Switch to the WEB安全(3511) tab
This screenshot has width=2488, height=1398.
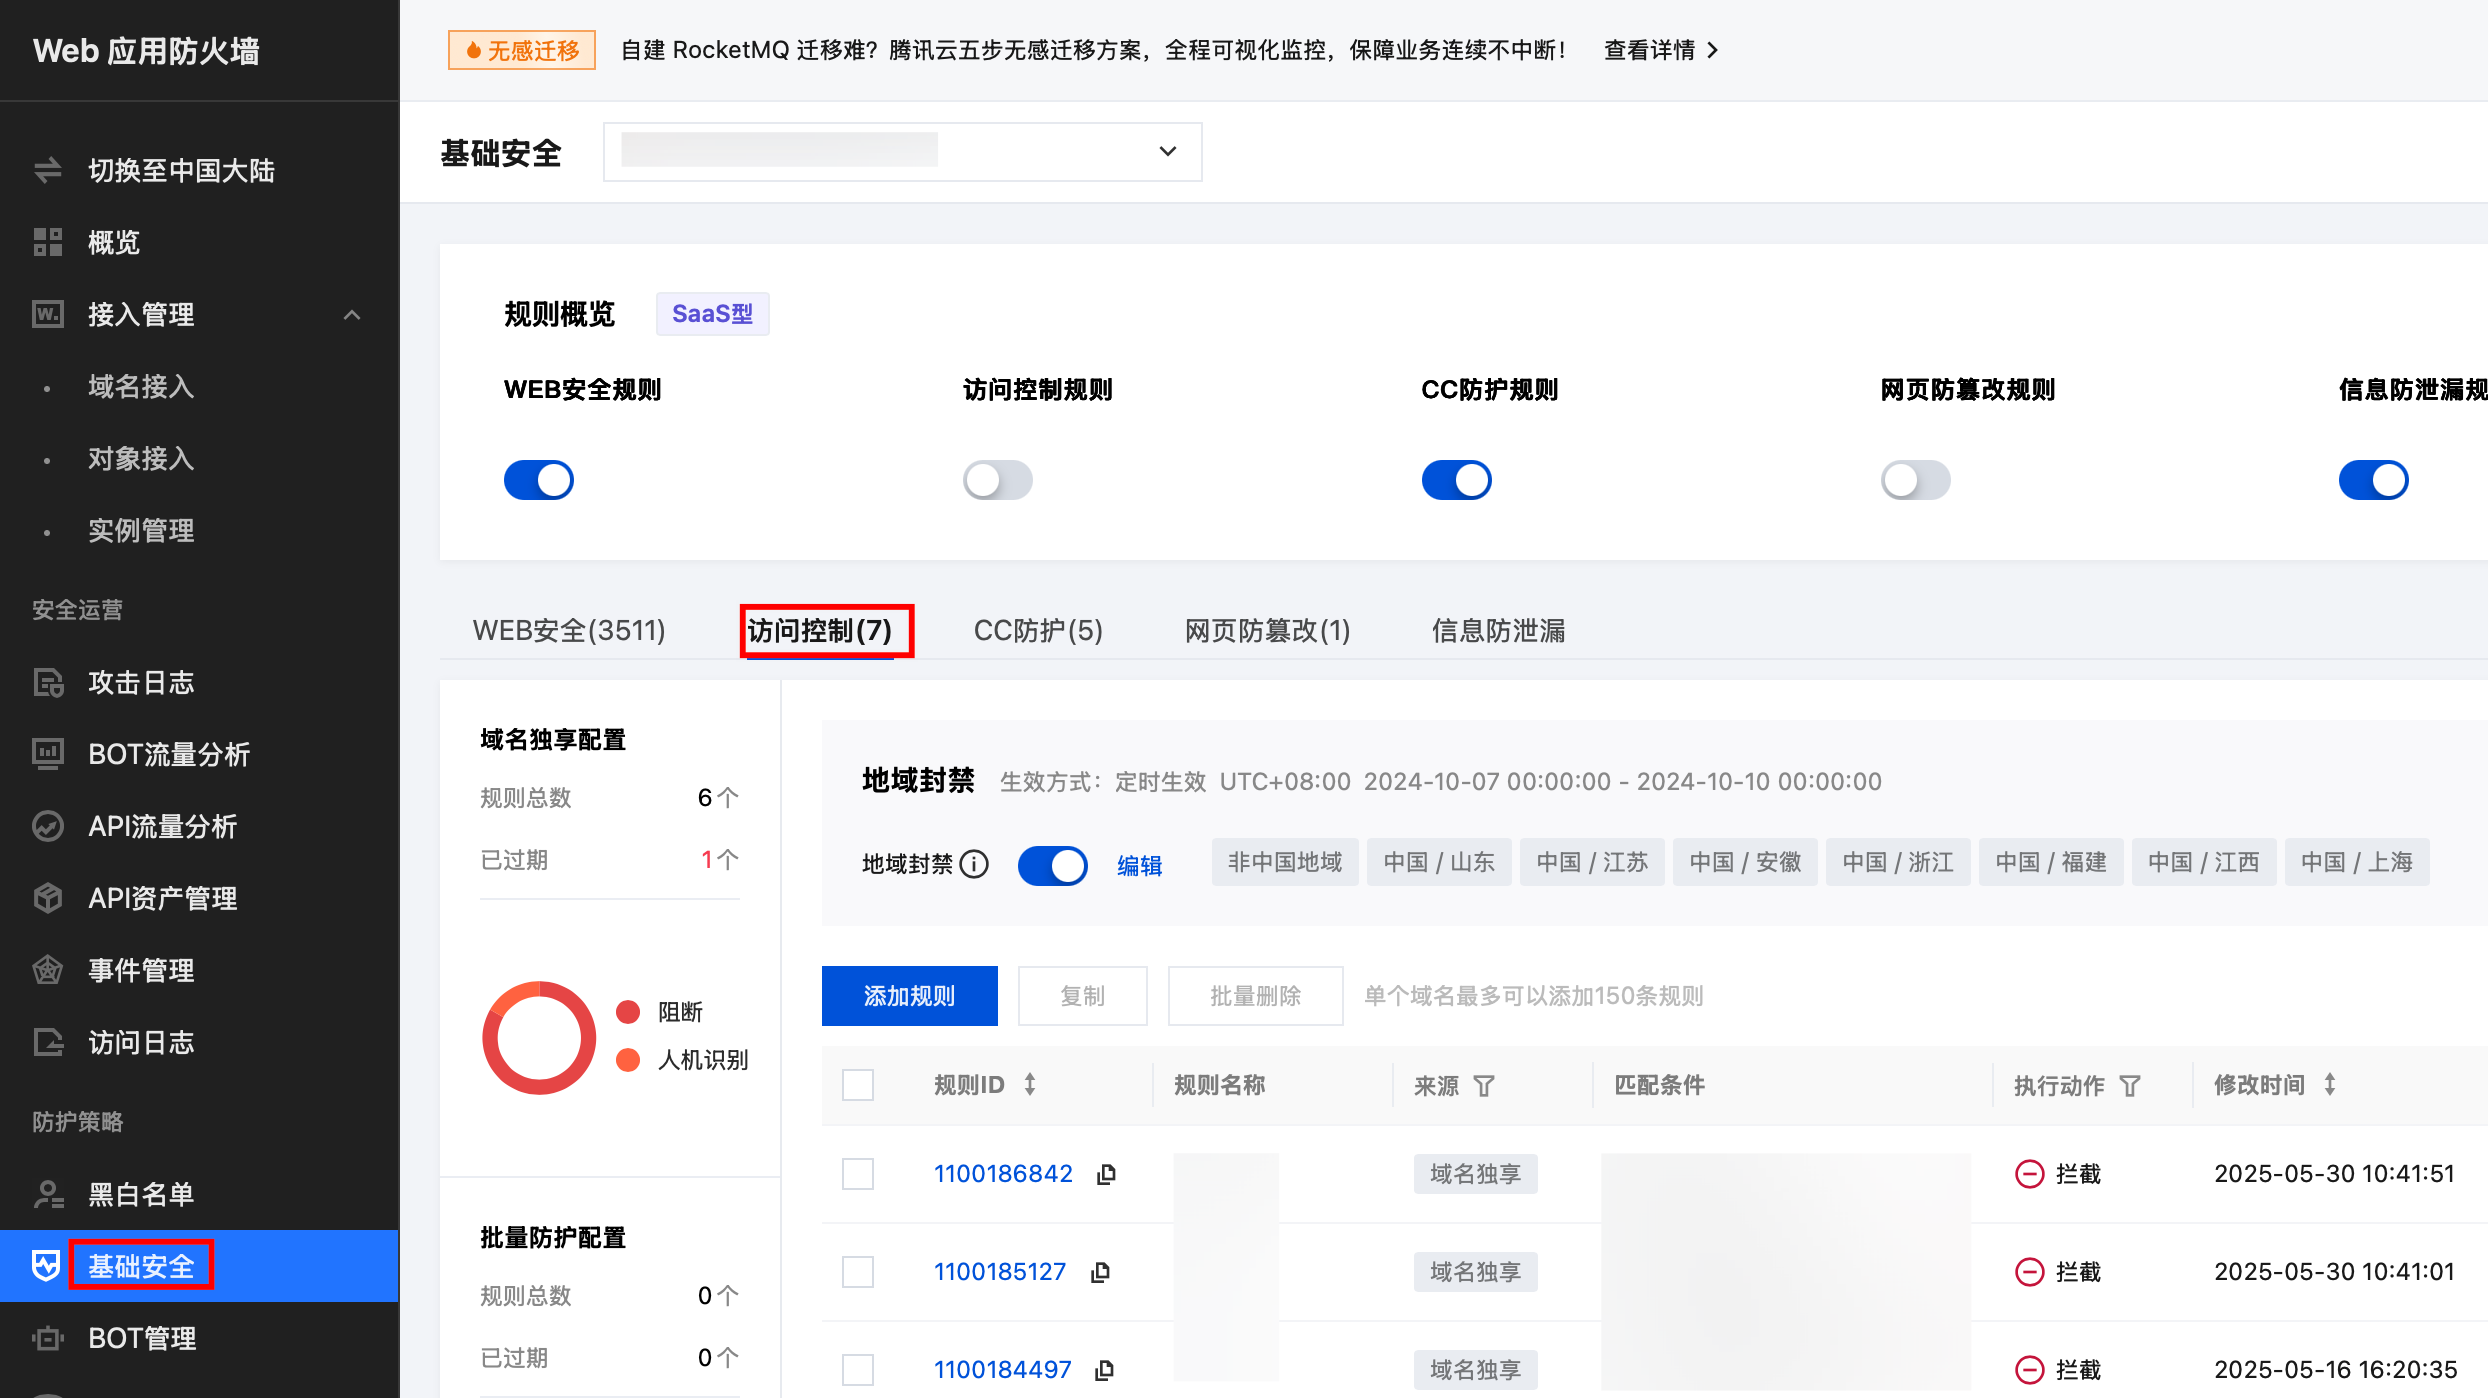(569, 631)
